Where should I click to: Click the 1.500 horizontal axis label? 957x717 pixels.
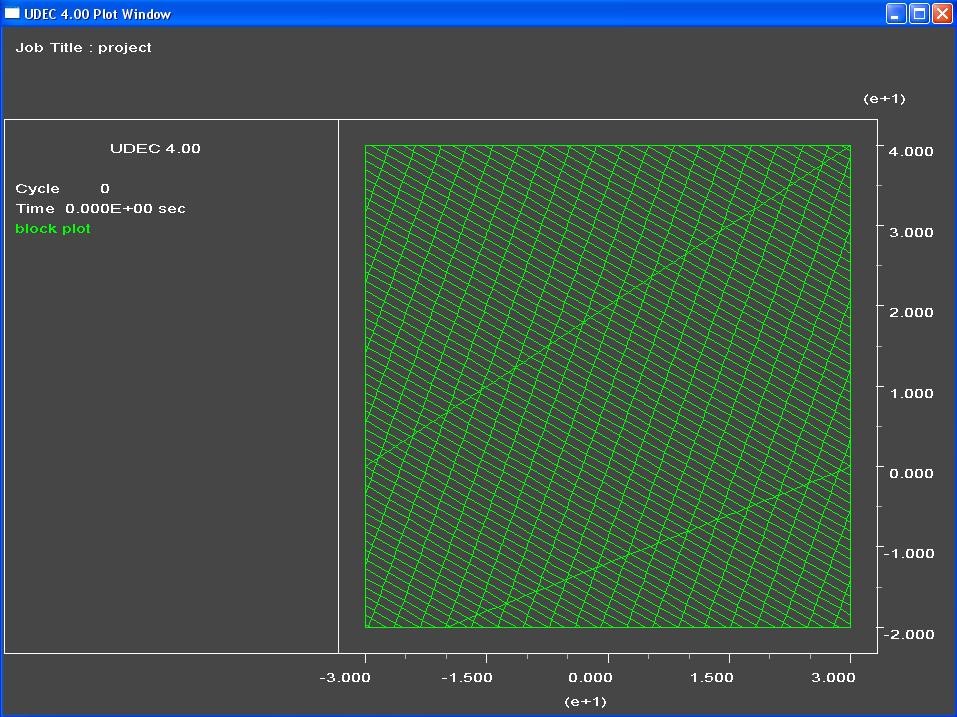click(x=712, y=678)
